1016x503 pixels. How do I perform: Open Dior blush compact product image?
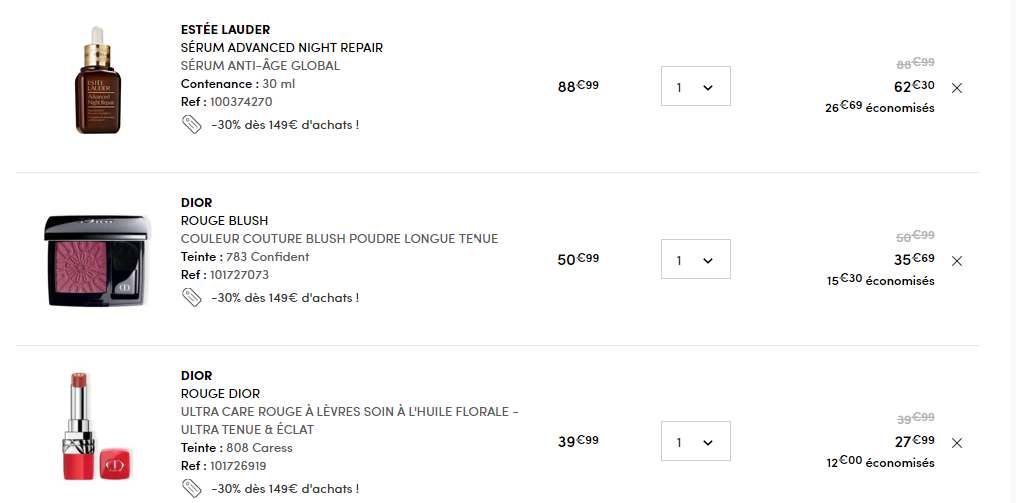[97, 260]
